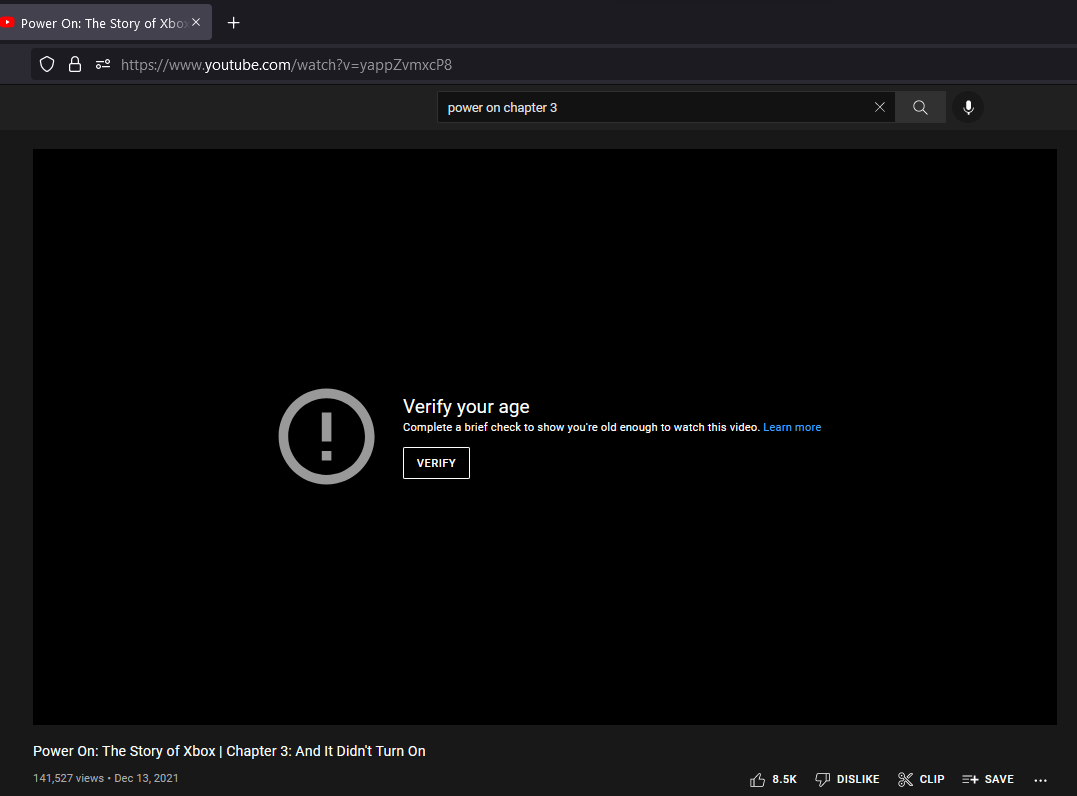Viewport: 1077px width, 796px height.
Task: Save video to playlist with SAVE
Action: (988, 780)
